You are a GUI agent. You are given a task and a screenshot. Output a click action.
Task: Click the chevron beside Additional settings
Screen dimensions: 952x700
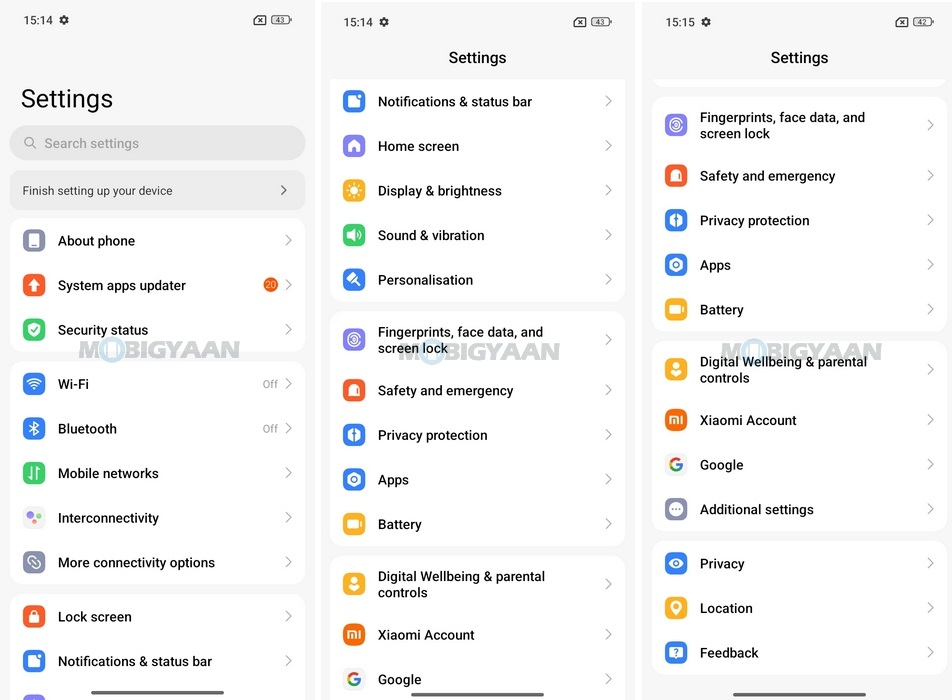coord(930,509)
